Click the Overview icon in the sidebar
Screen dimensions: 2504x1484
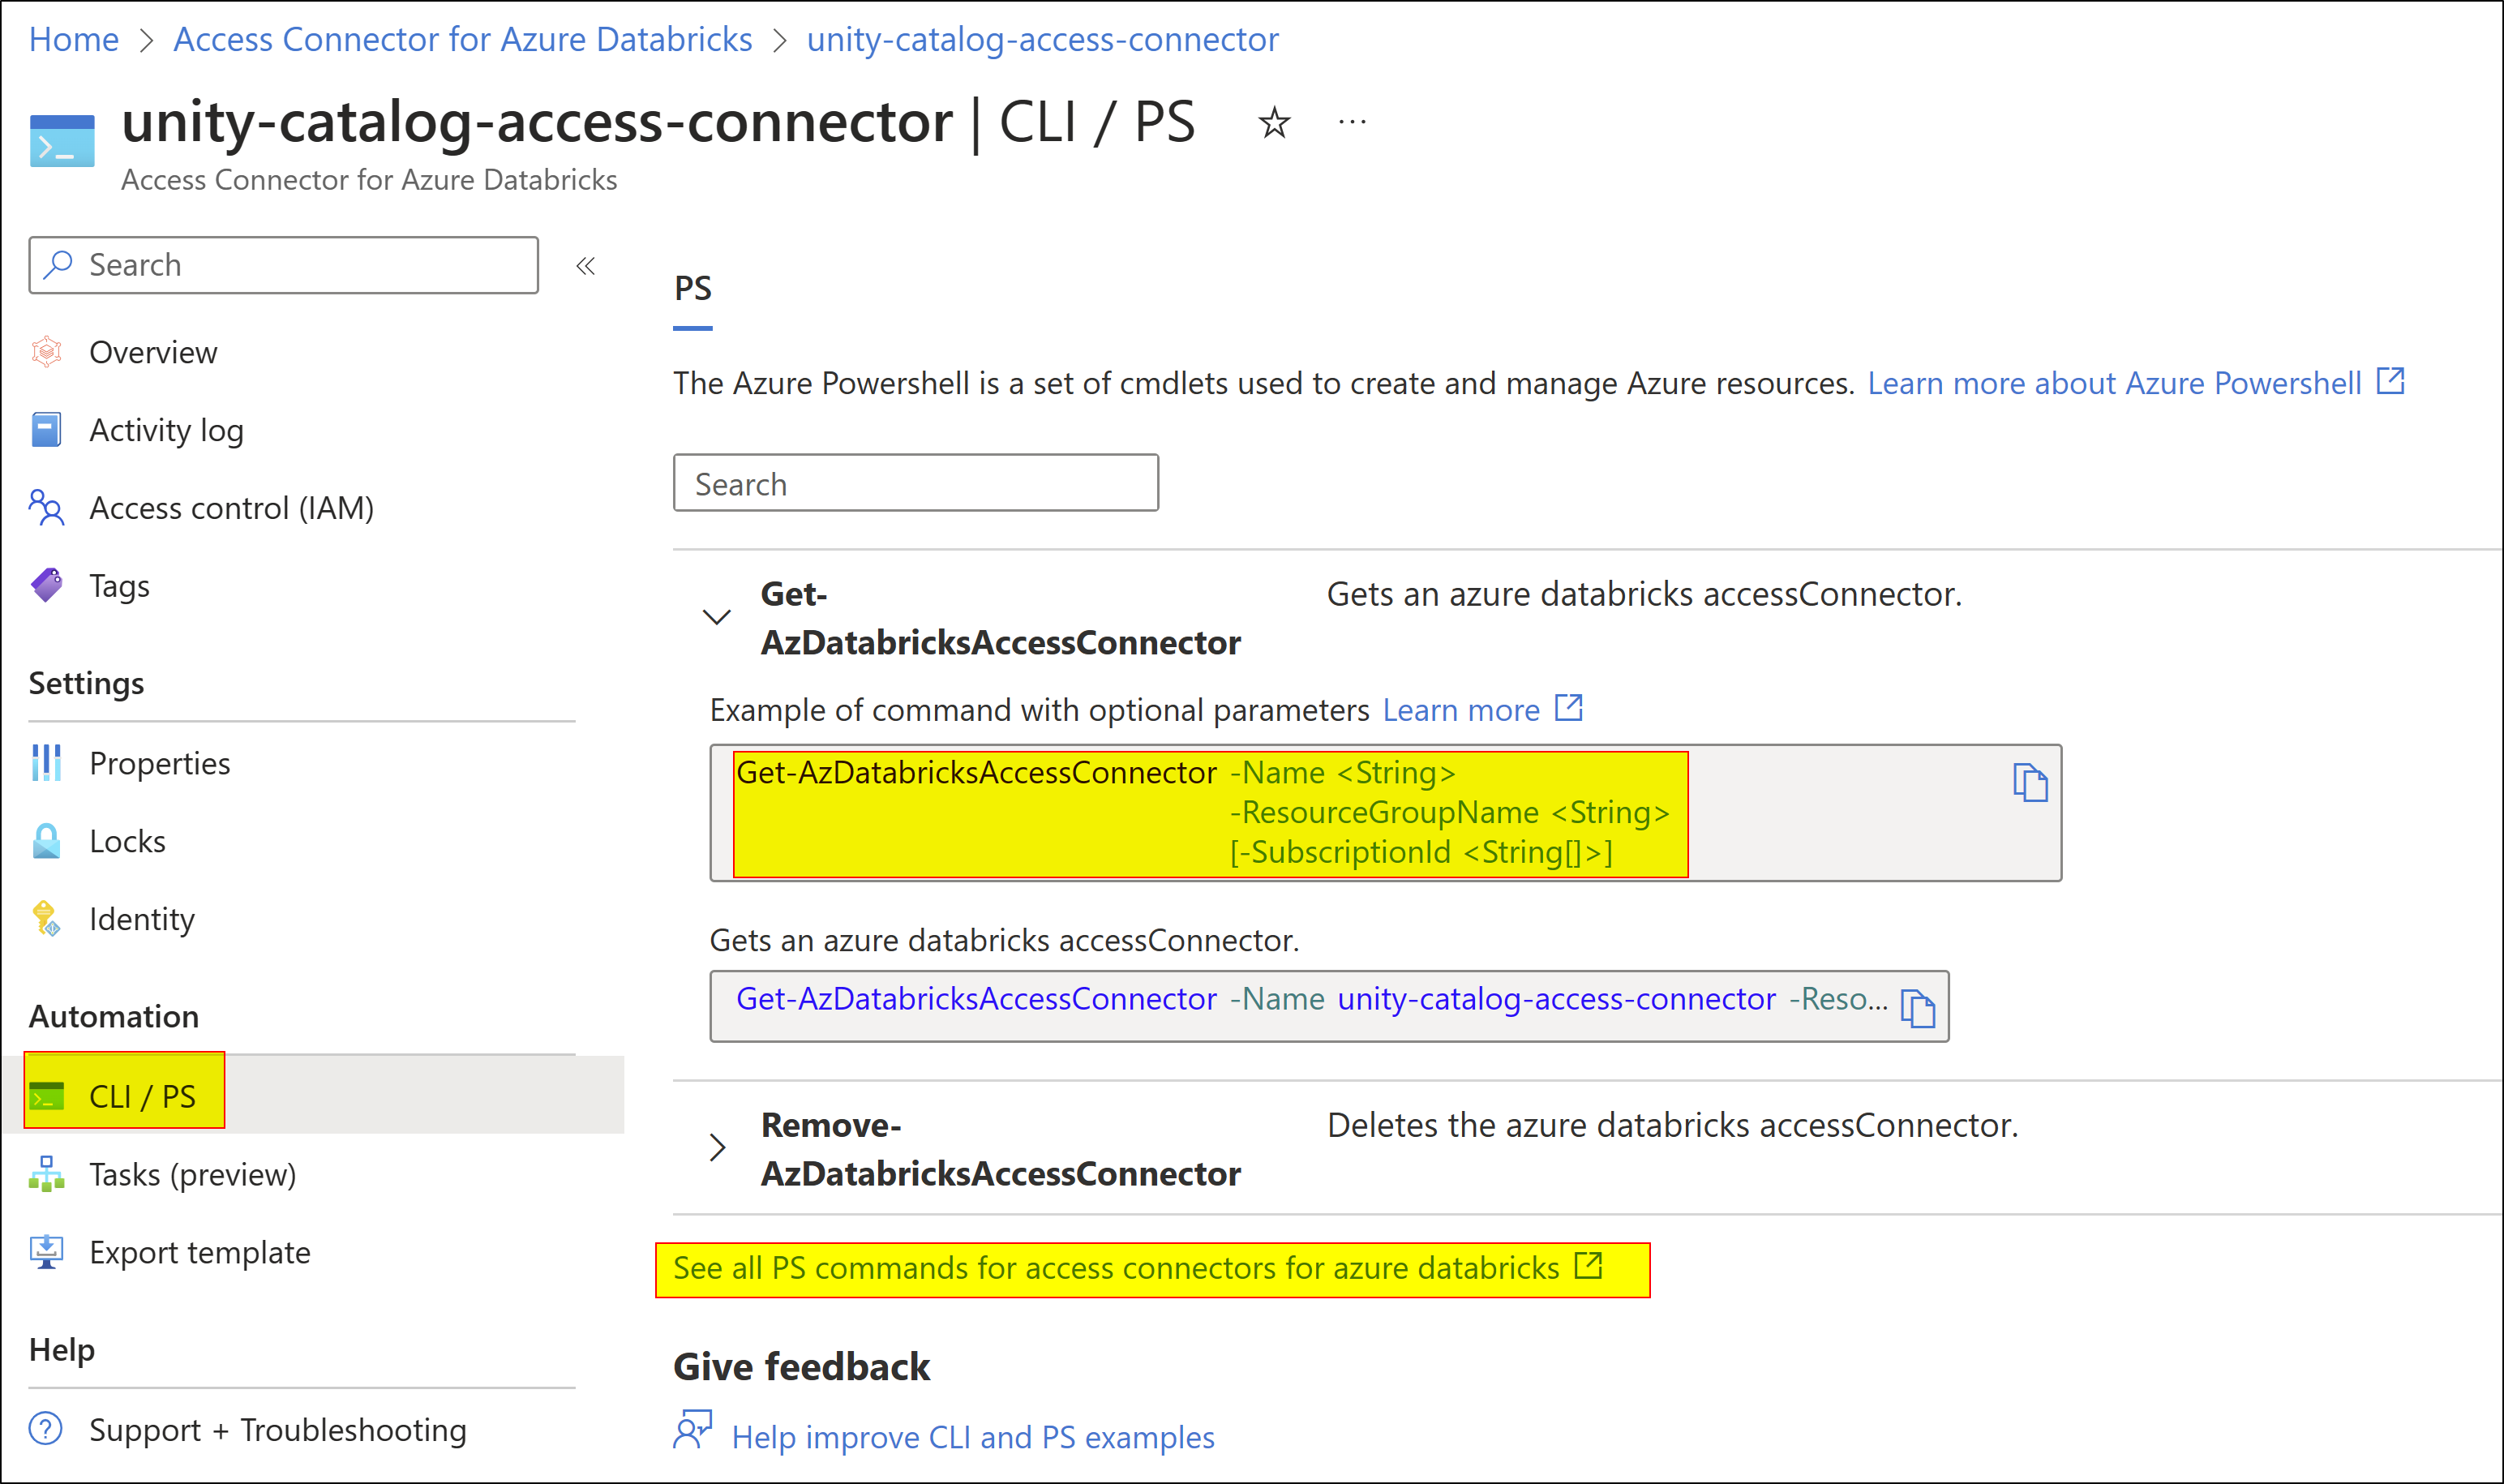[x=46, y=352]
